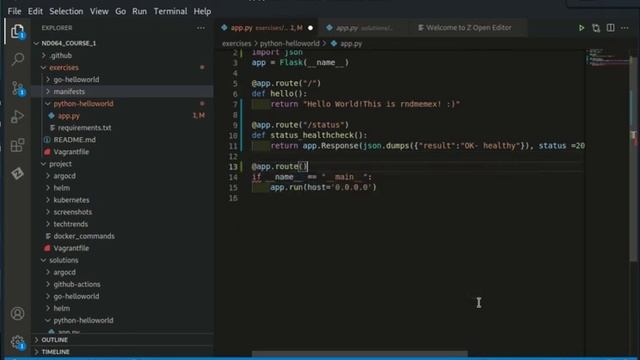The width and height of the screenshot is (640, 360).
Task: Click the unsaved dot on app.py tab
Action: click(310, 28)
